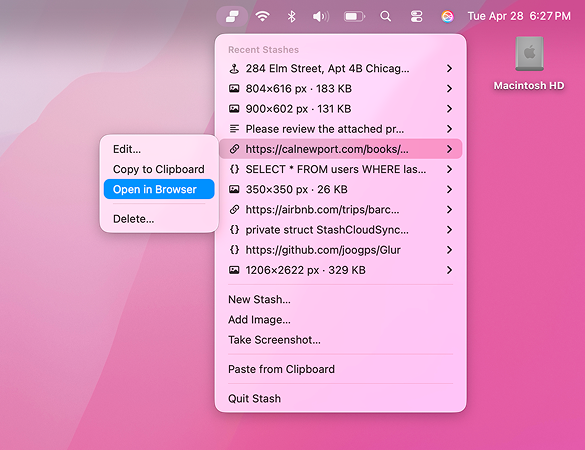Expand submenu arrow for airbnb.com stash
585x450 pixels.
pos(449,209)
